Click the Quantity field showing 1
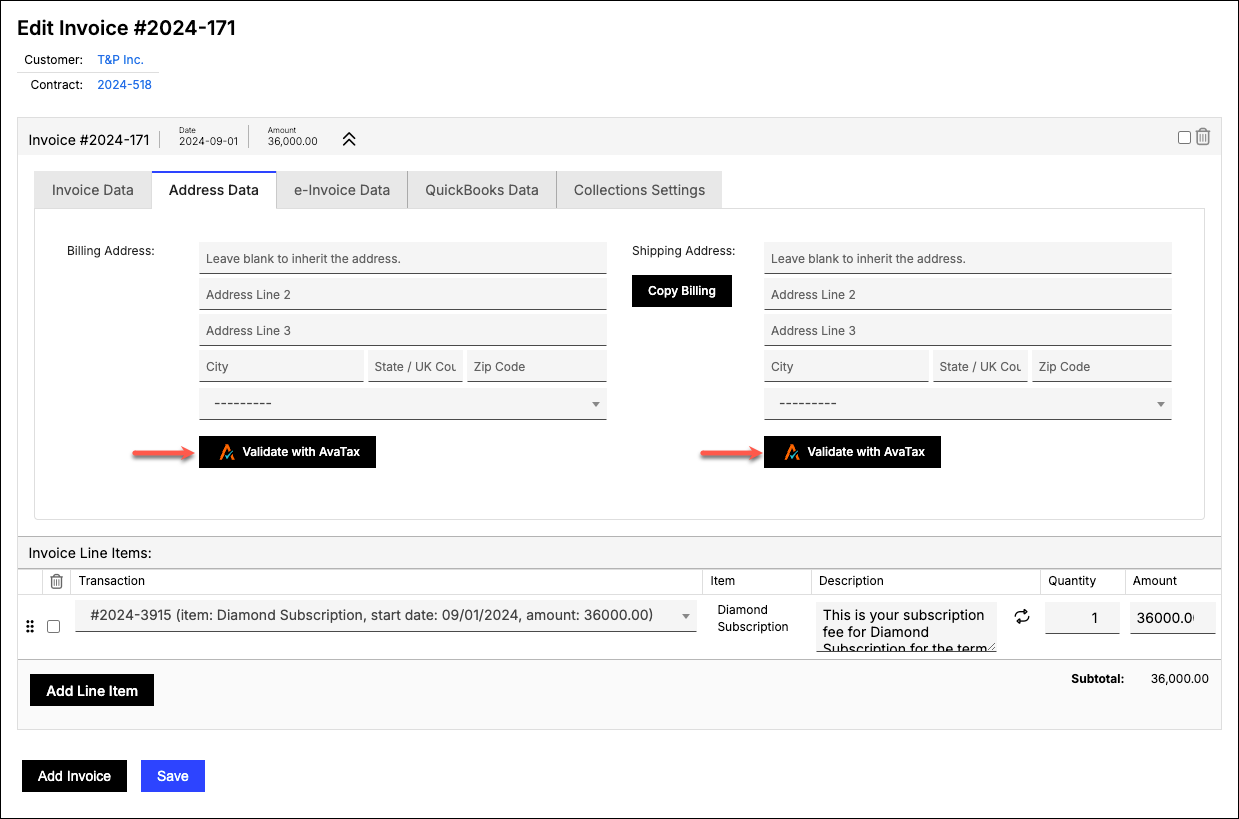Screen dimensions: 1239x819 tap(1082, 618)
